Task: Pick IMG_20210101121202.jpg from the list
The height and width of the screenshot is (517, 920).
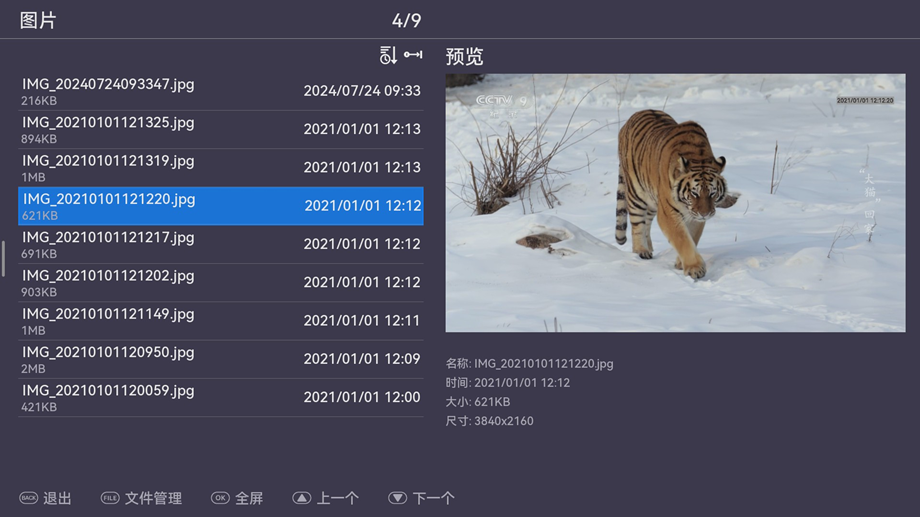Action: pyautogui.click(x=220, y=283)
